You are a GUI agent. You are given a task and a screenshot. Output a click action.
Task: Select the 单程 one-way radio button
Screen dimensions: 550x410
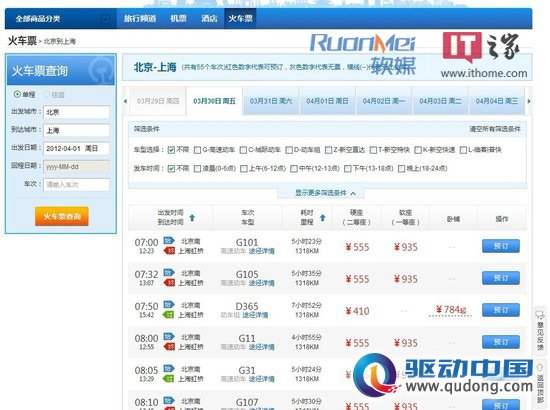point(17,94)
